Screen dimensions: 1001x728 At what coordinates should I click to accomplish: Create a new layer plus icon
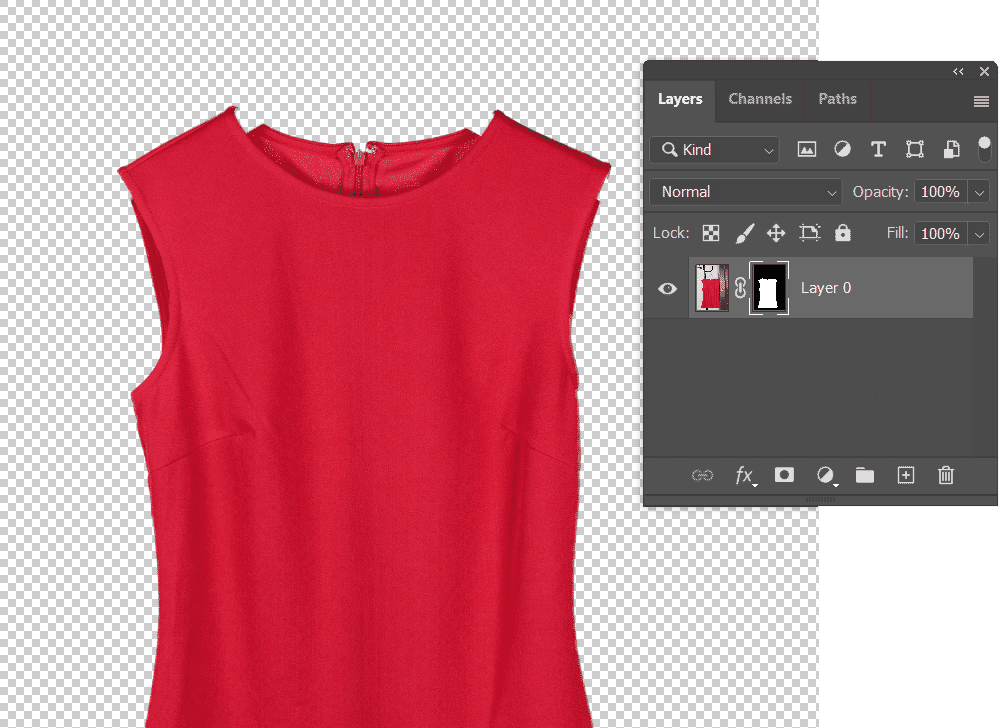[905, 475]
